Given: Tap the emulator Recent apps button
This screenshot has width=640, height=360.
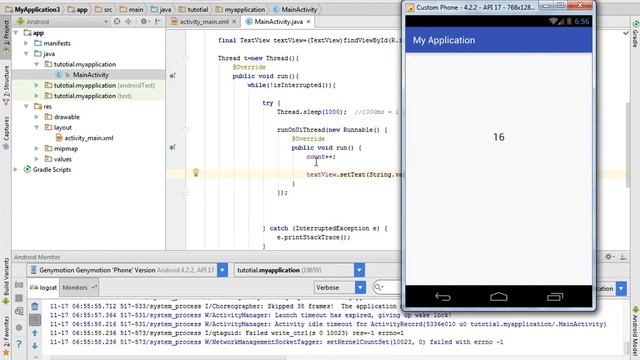Looking at the screenshot, I should pos(555,297).
